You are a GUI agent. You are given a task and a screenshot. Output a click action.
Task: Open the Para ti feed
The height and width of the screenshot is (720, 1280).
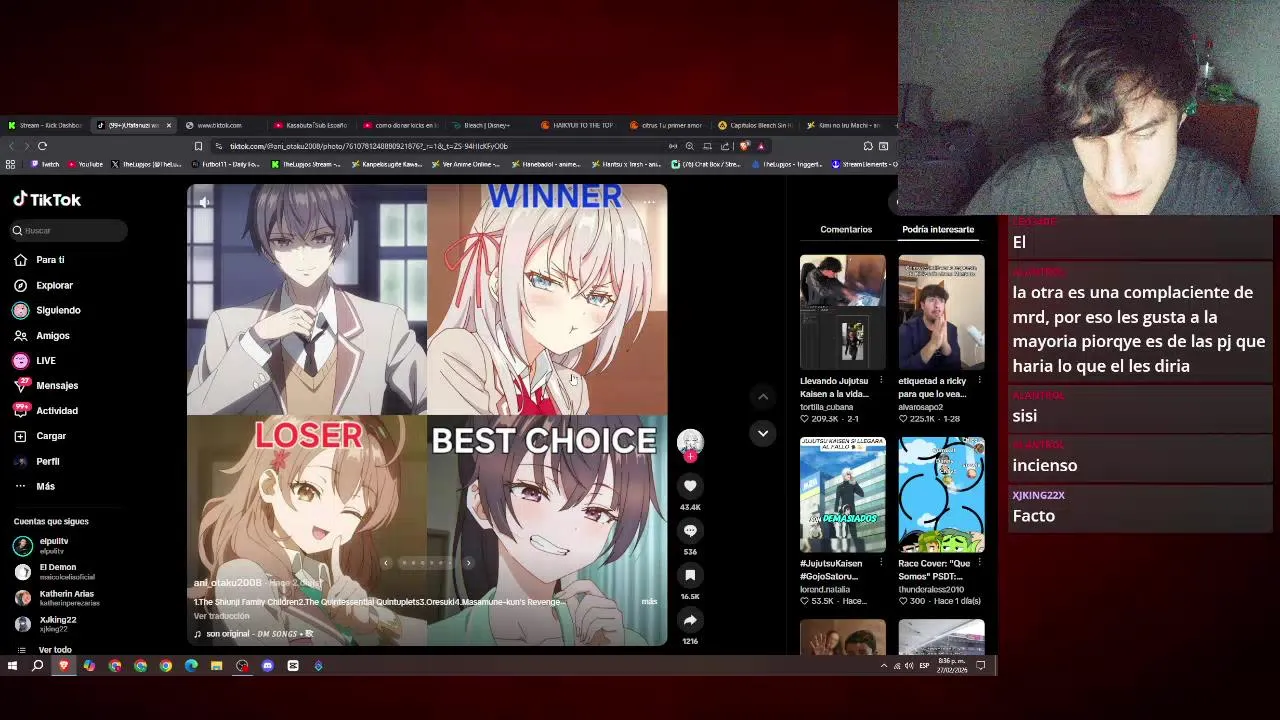[x=40, y=260]
